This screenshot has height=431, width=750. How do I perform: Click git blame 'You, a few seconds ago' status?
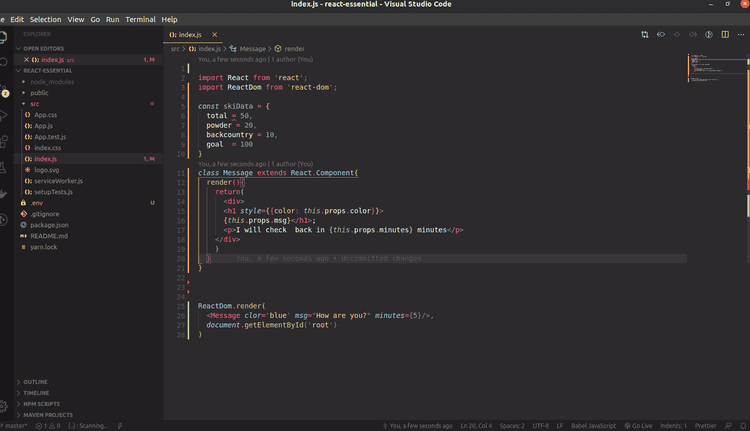418,426
